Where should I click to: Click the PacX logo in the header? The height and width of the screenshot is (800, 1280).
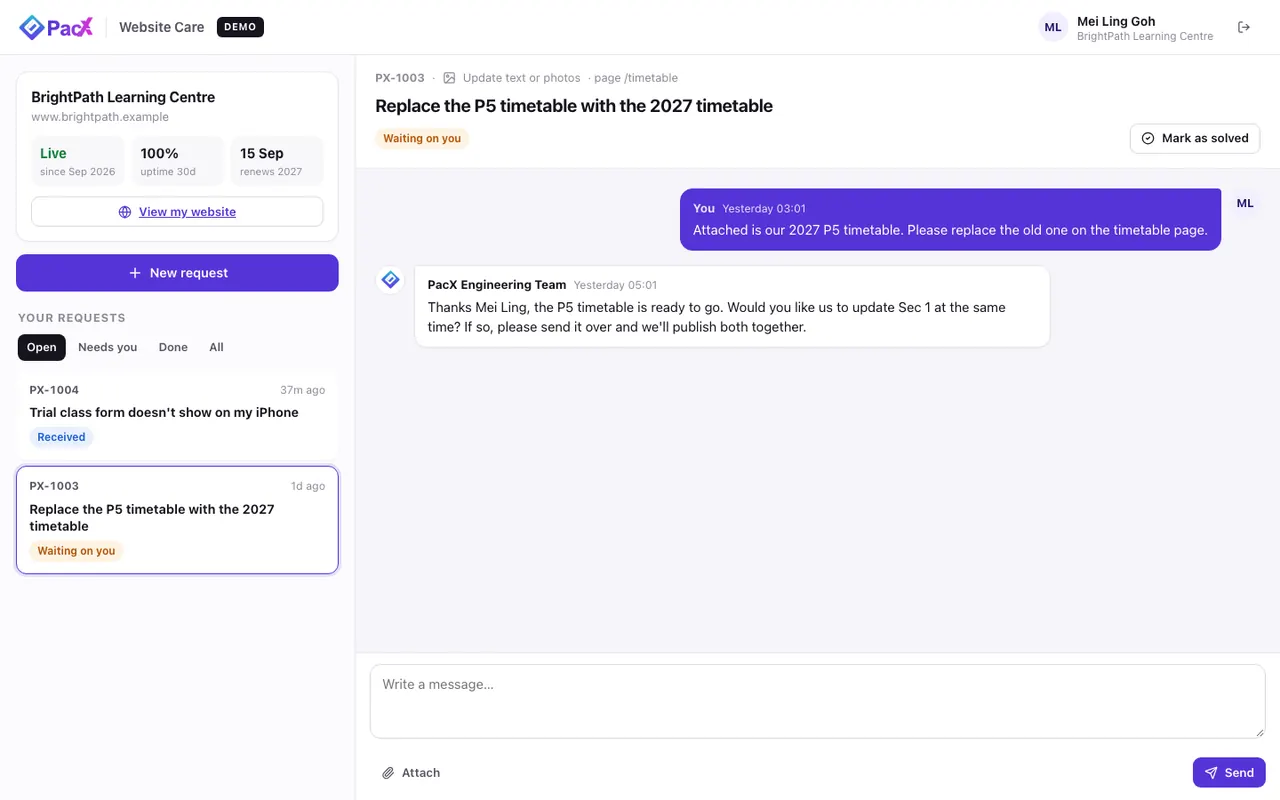tap(56, 27)
